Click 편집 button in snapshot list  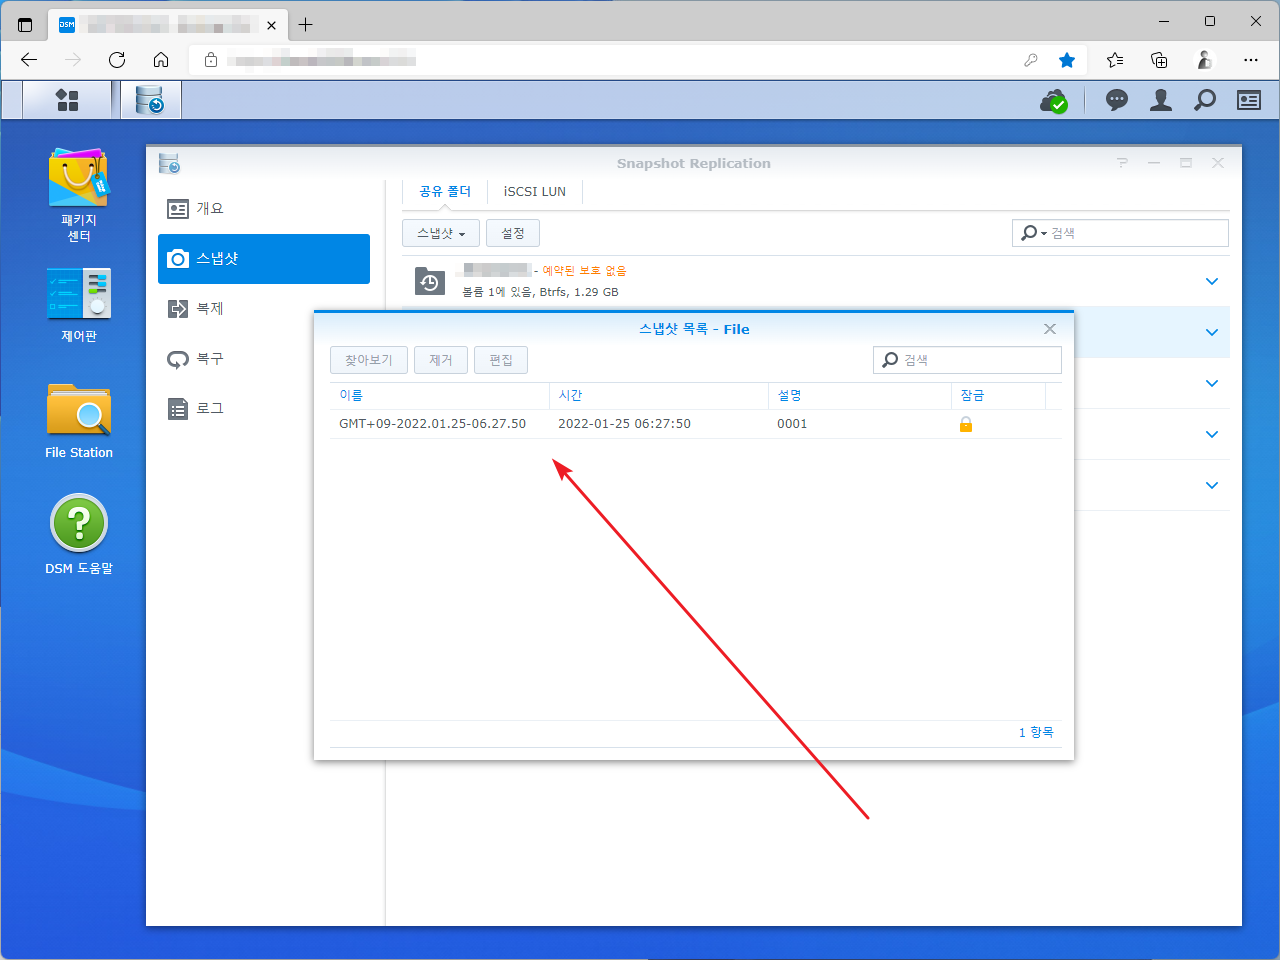tap(501, 360)
